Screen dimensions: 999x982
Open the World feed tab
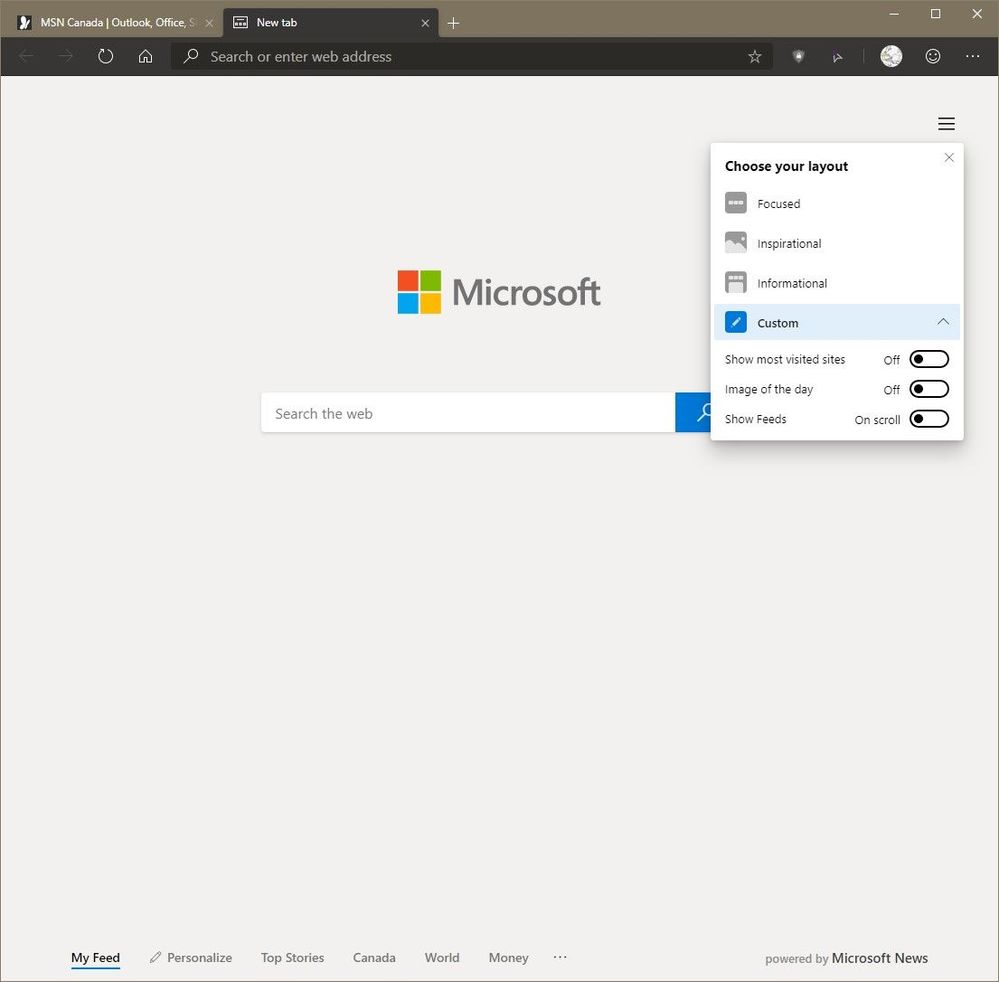pos(442,958)
